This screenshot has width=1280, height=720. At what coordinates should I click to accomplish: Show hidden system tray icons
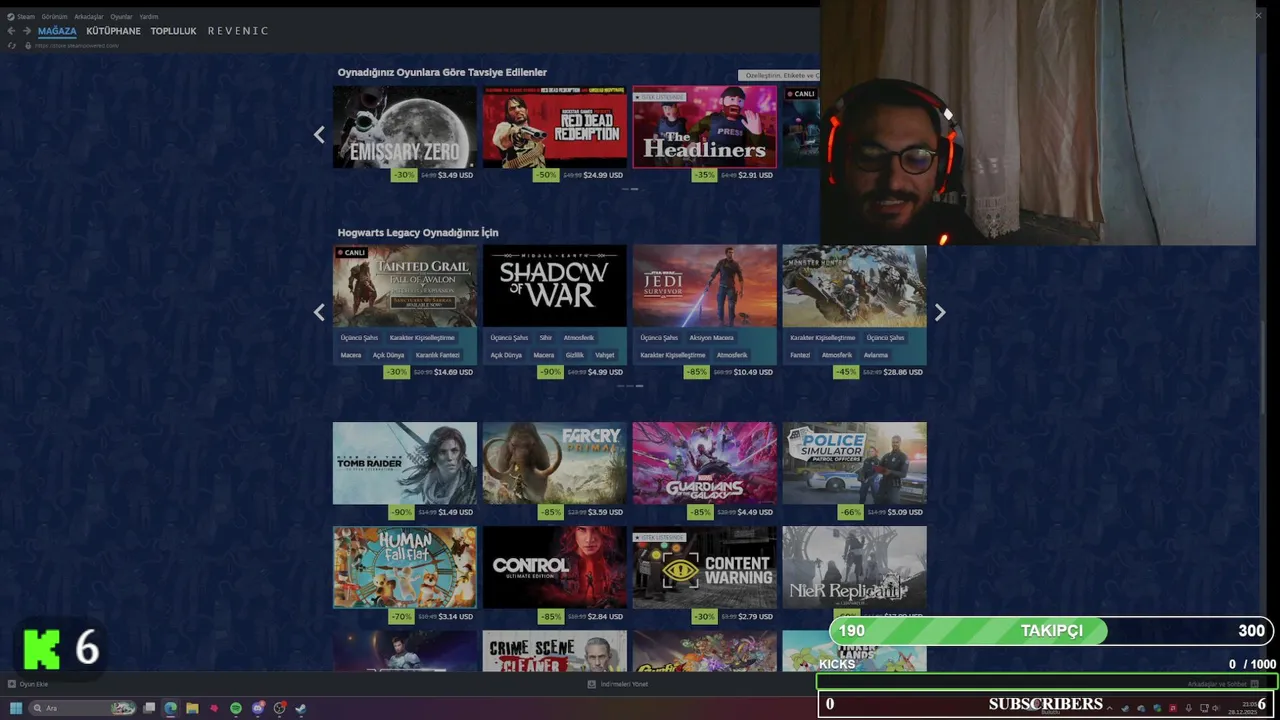pos(1109,708)
